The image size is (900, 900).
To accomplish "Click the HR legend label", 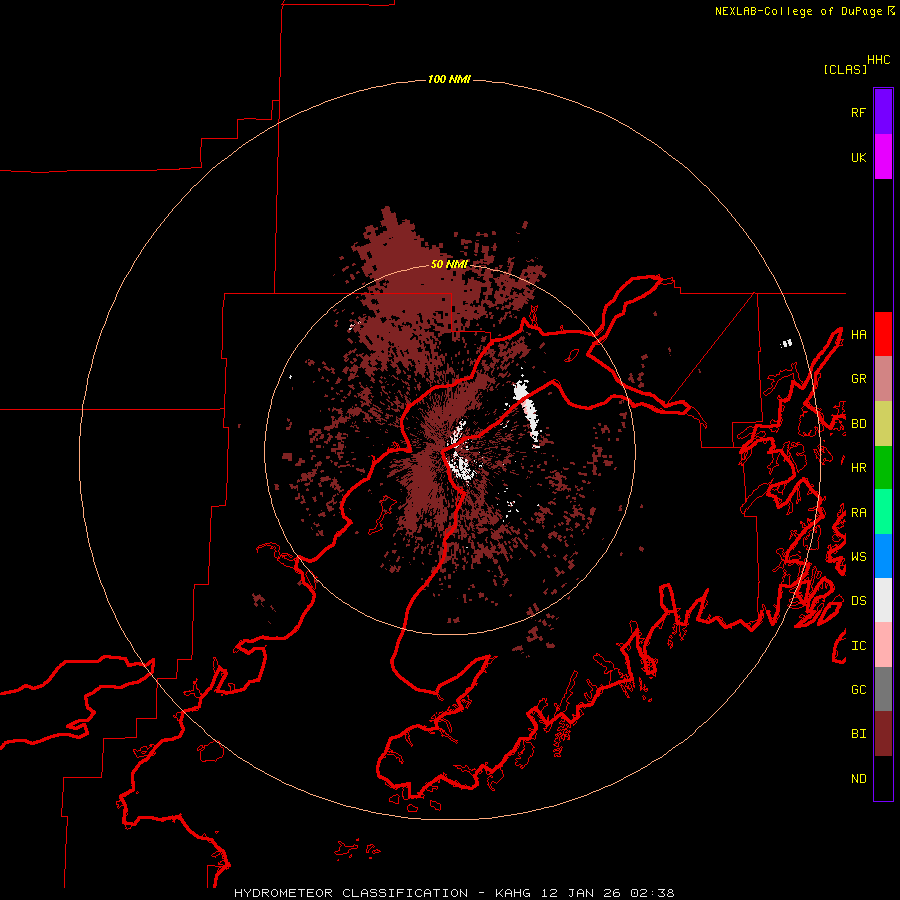I will 858,468.
